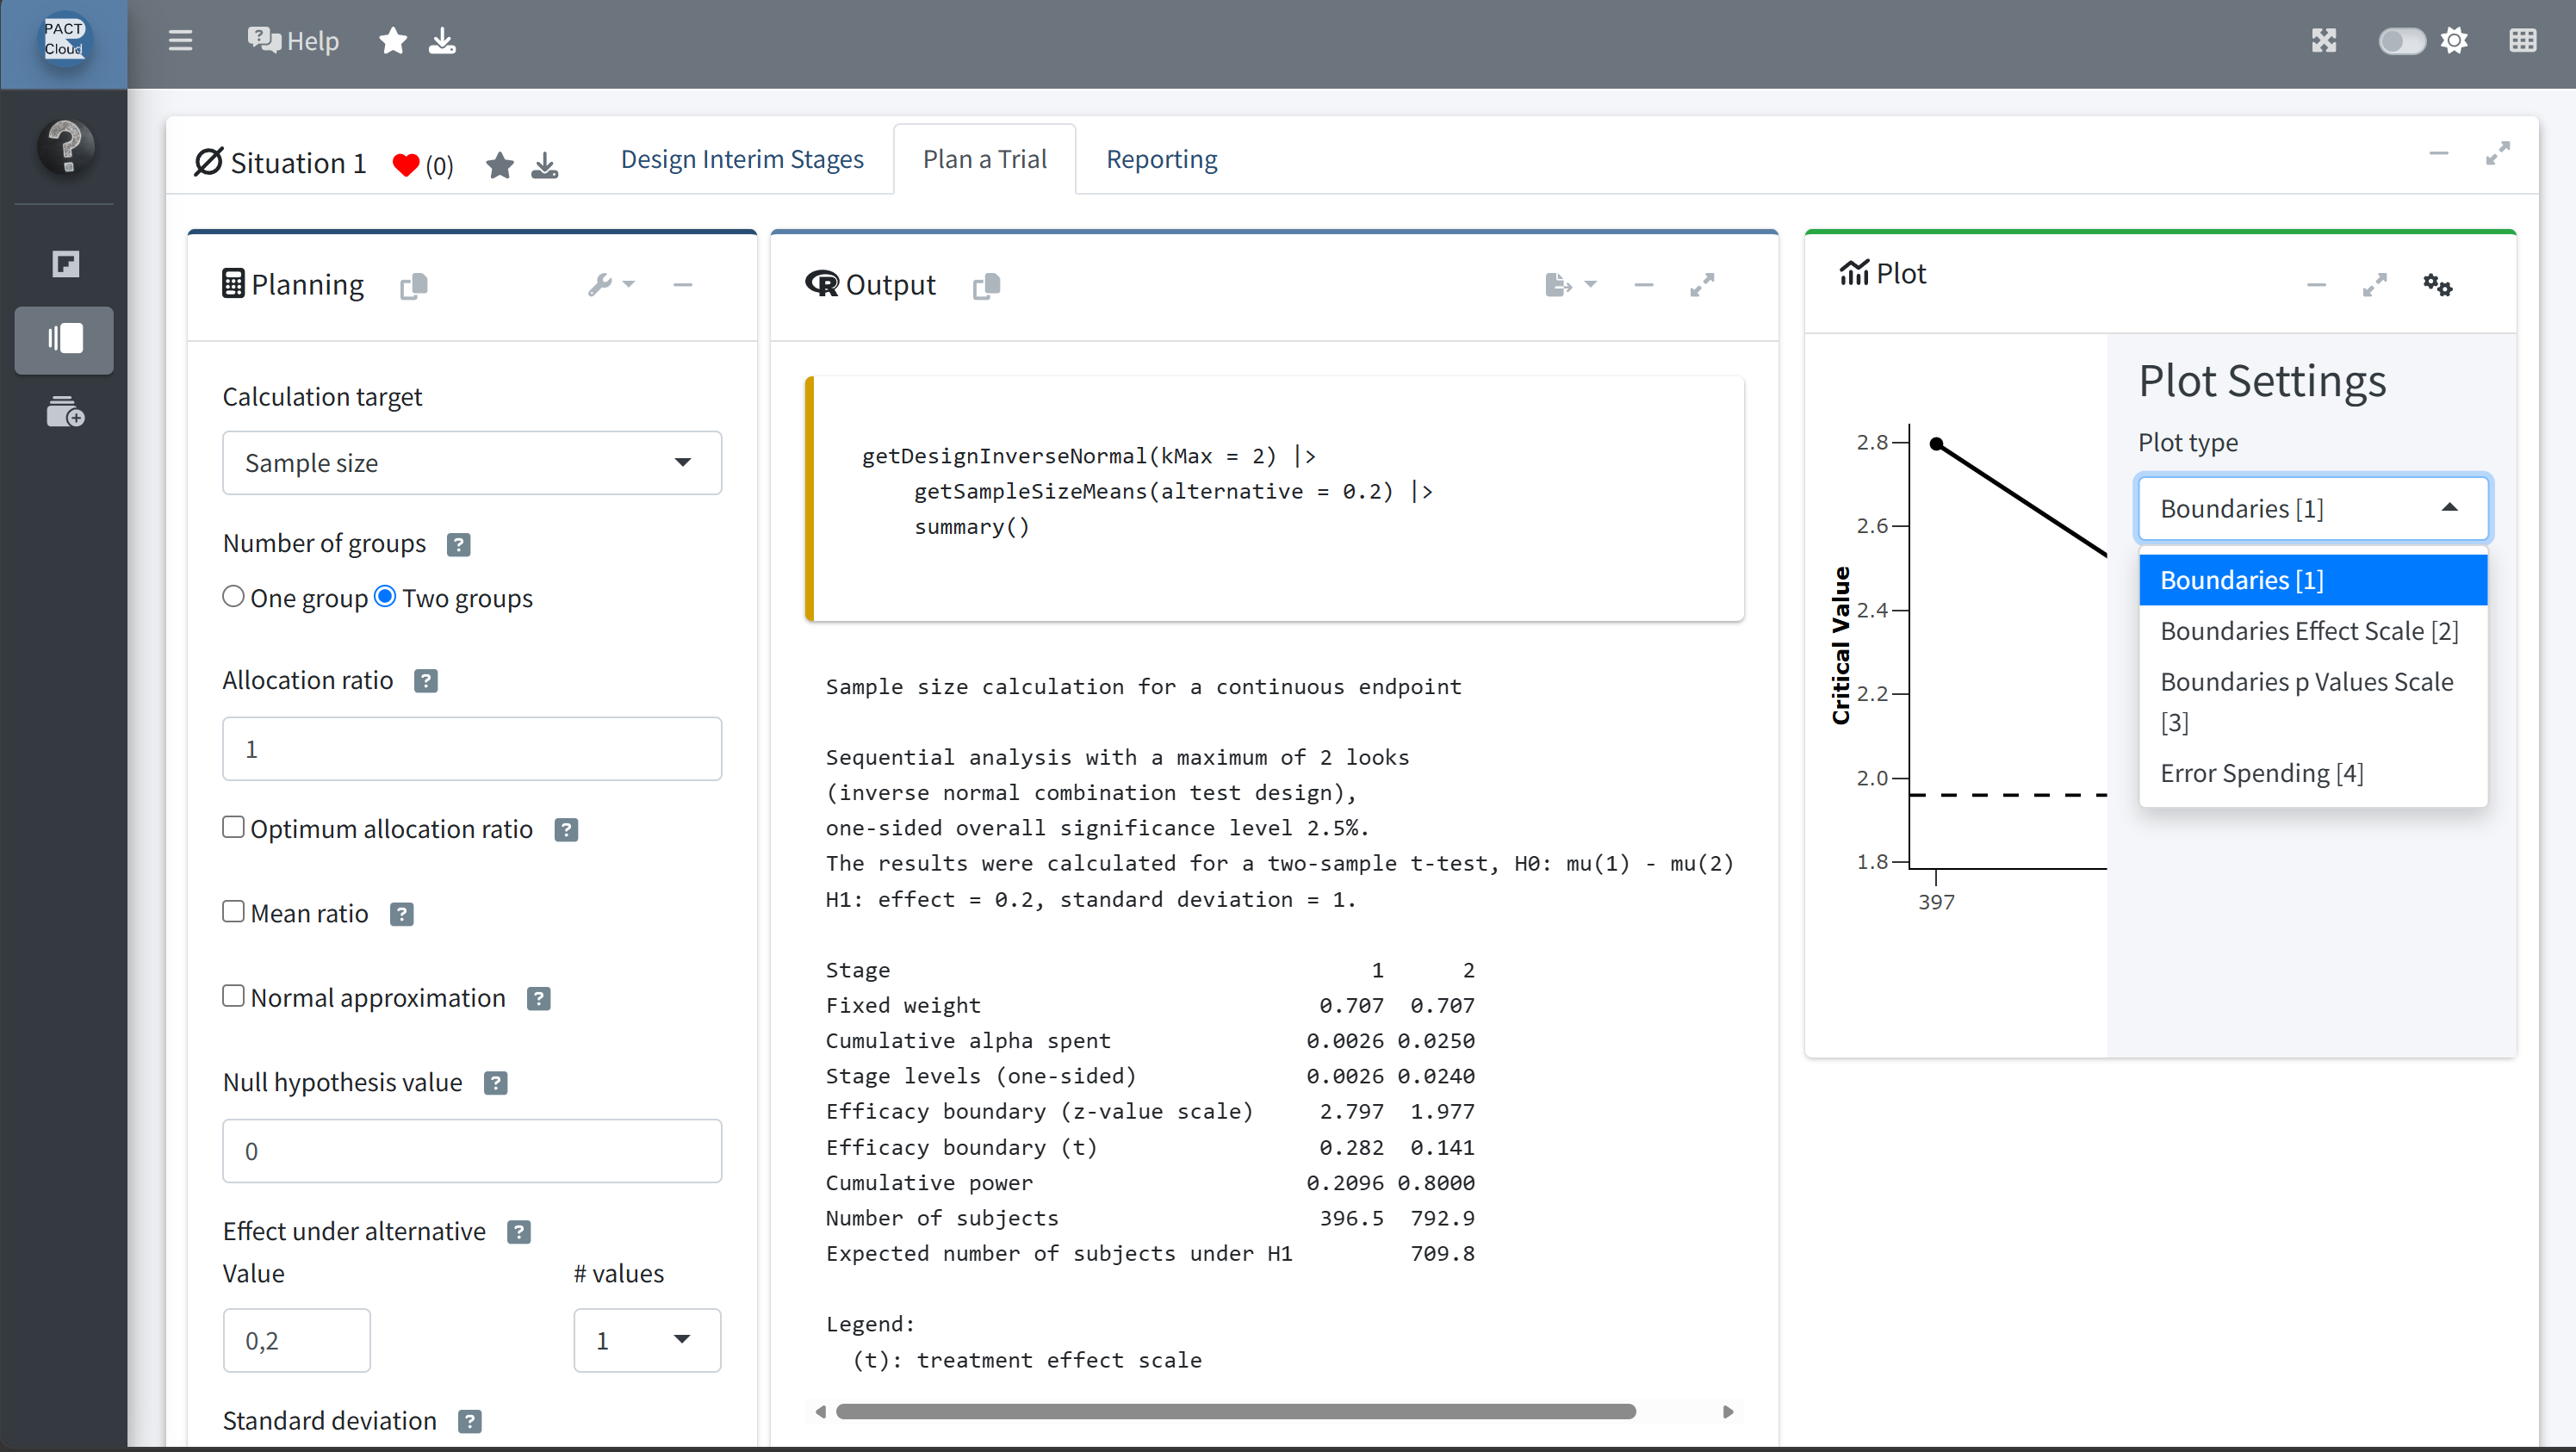
Task: Click the star icon in top bar
Action: coord(393,41)
